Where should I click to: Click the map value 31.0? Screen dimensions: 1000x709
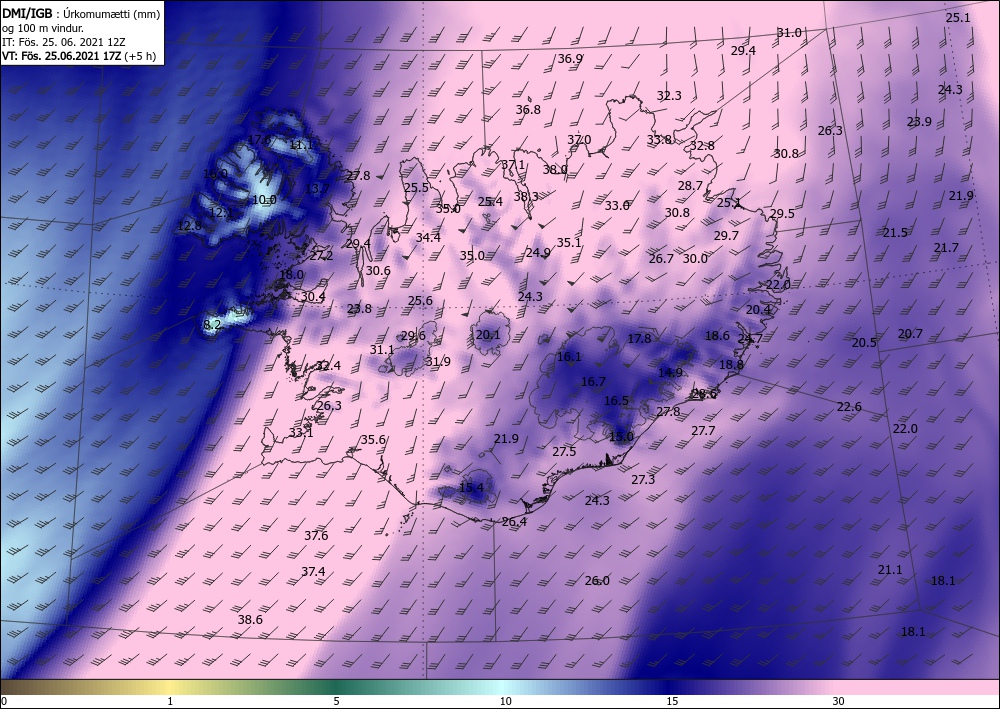coord(789,33)
